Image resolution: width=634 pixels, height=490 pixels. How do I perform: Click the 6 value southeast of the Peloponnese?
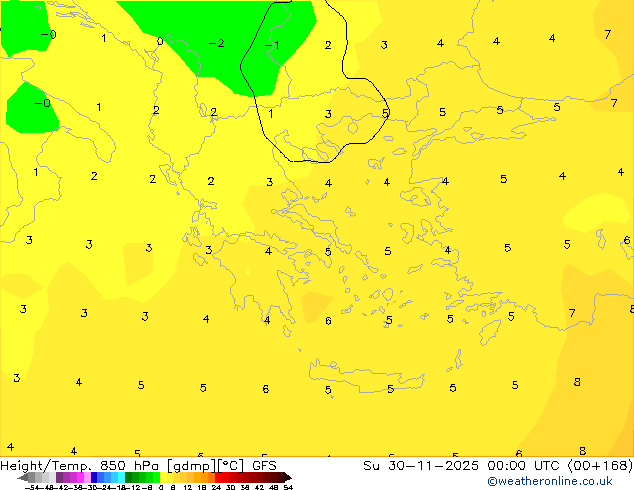point(328,321)
